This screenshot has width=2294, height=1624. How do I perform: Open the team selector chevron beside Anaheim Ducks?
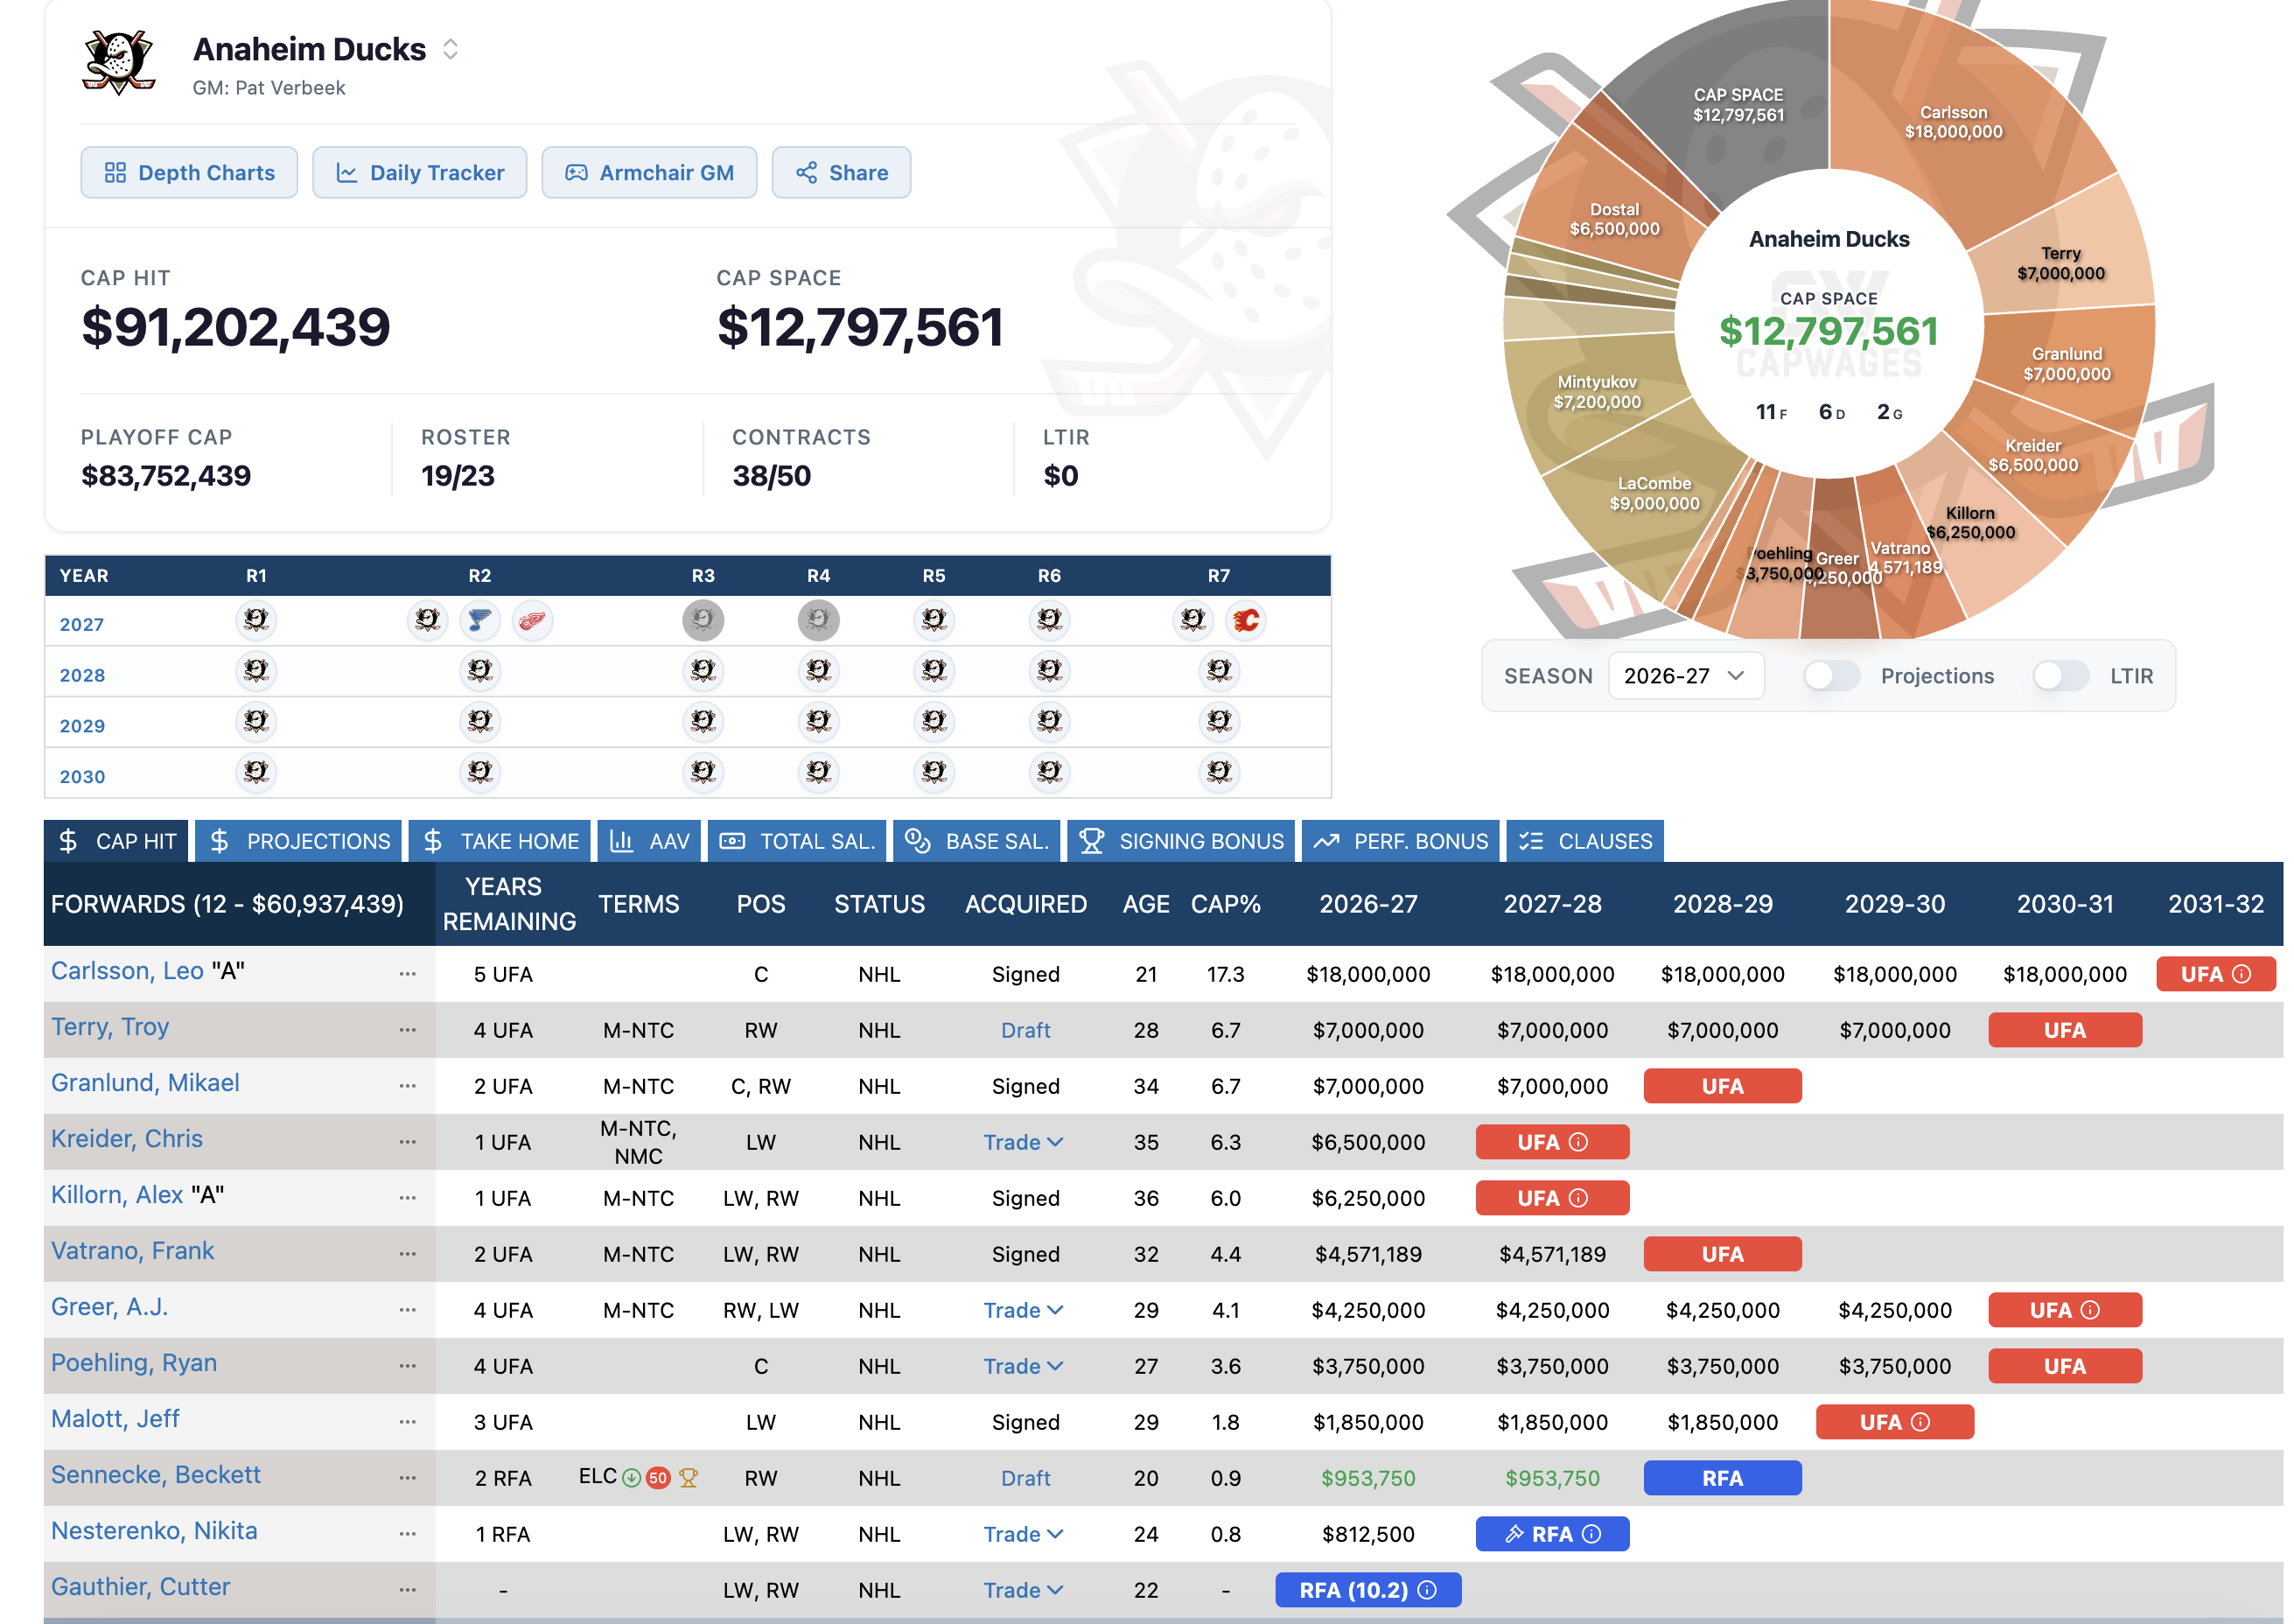450,49
